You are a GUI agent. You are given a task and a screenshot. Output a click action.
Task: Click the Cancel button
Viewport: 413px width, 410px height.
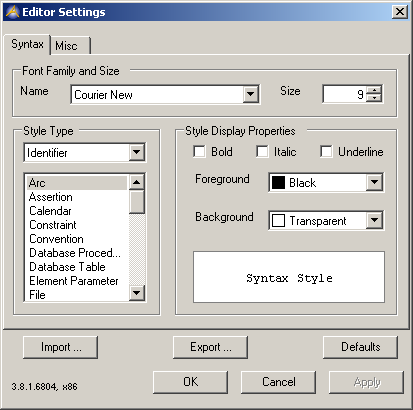[x=278, y=382]
